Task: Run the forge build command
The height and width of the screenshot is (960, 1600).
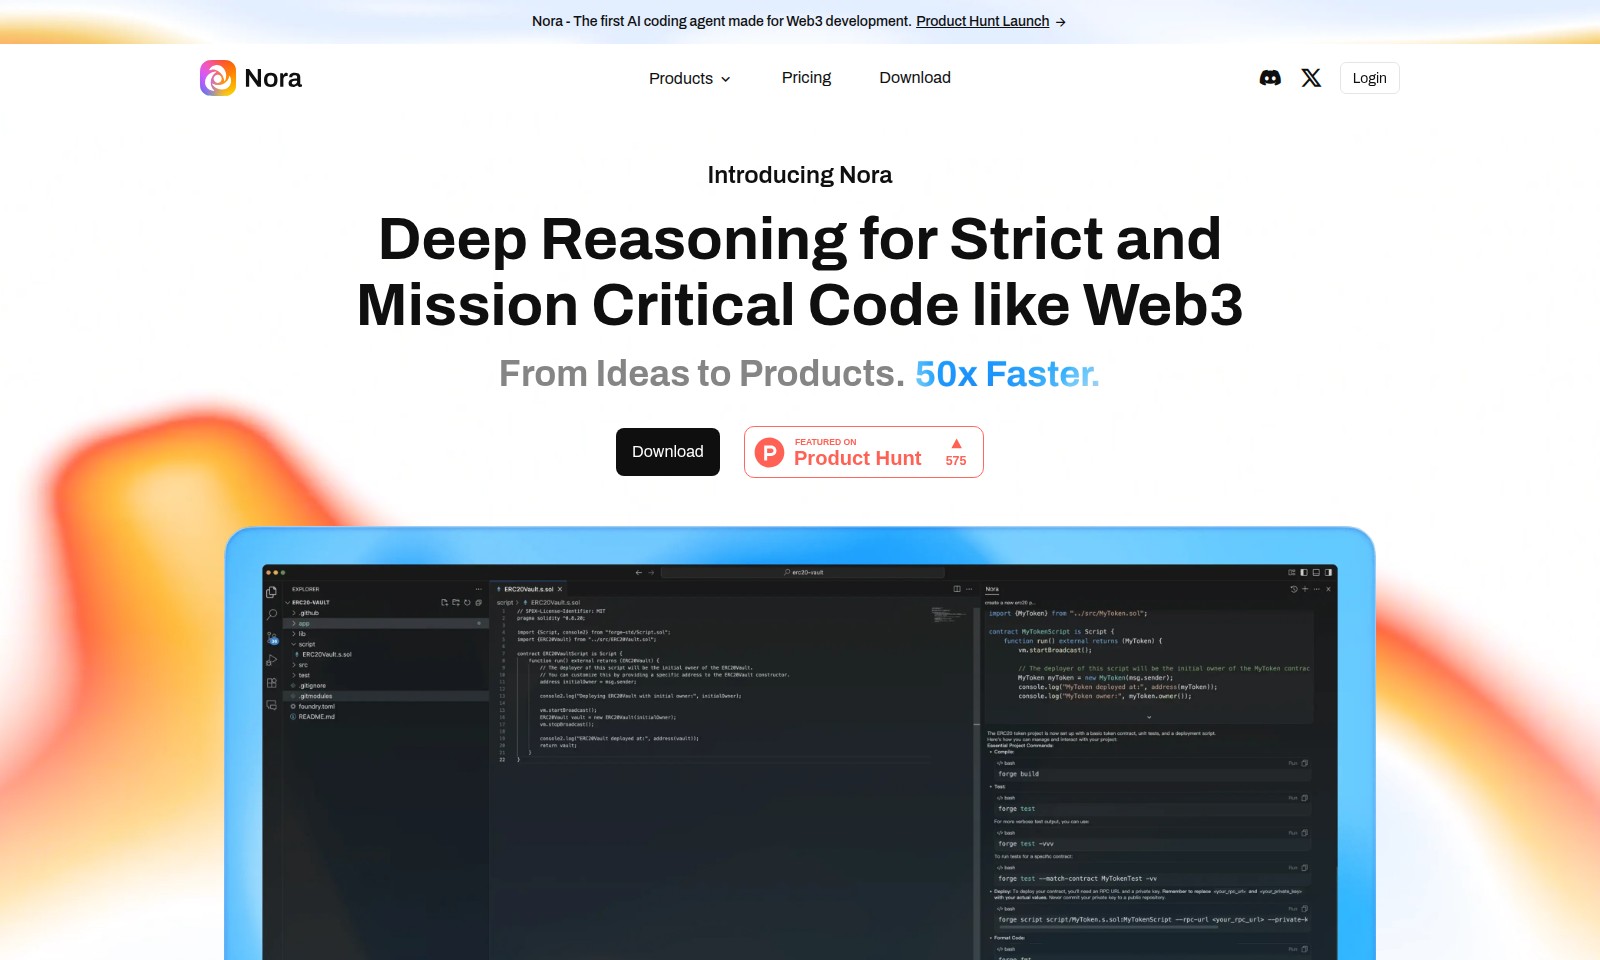Action: point(1293,763)
